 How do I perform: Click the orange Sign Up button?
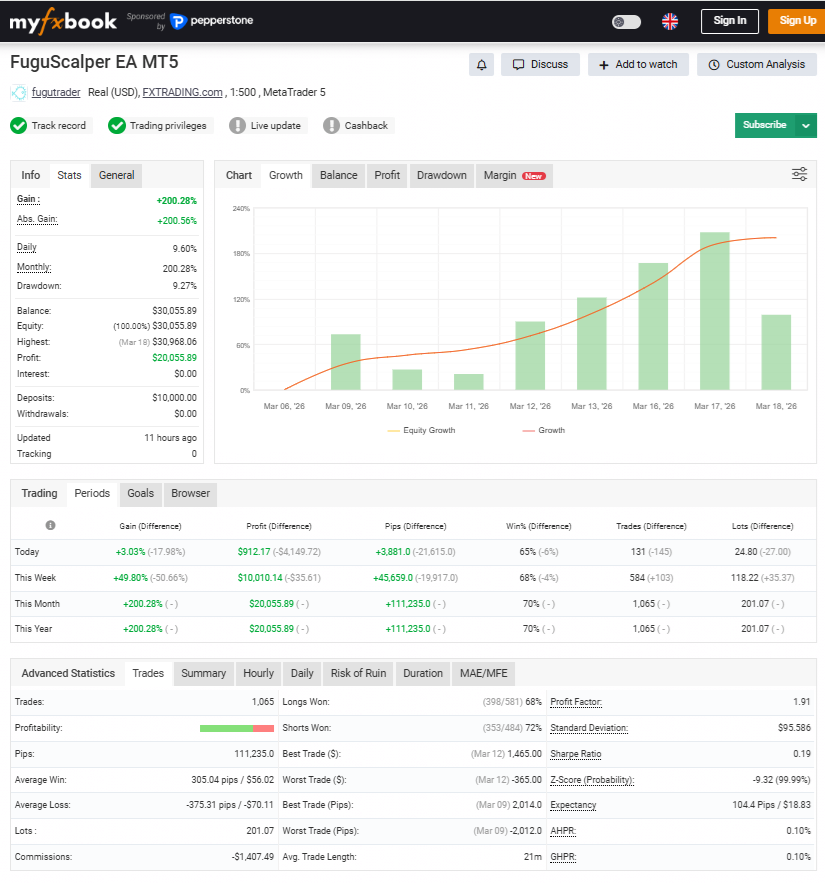pos(797,21)
